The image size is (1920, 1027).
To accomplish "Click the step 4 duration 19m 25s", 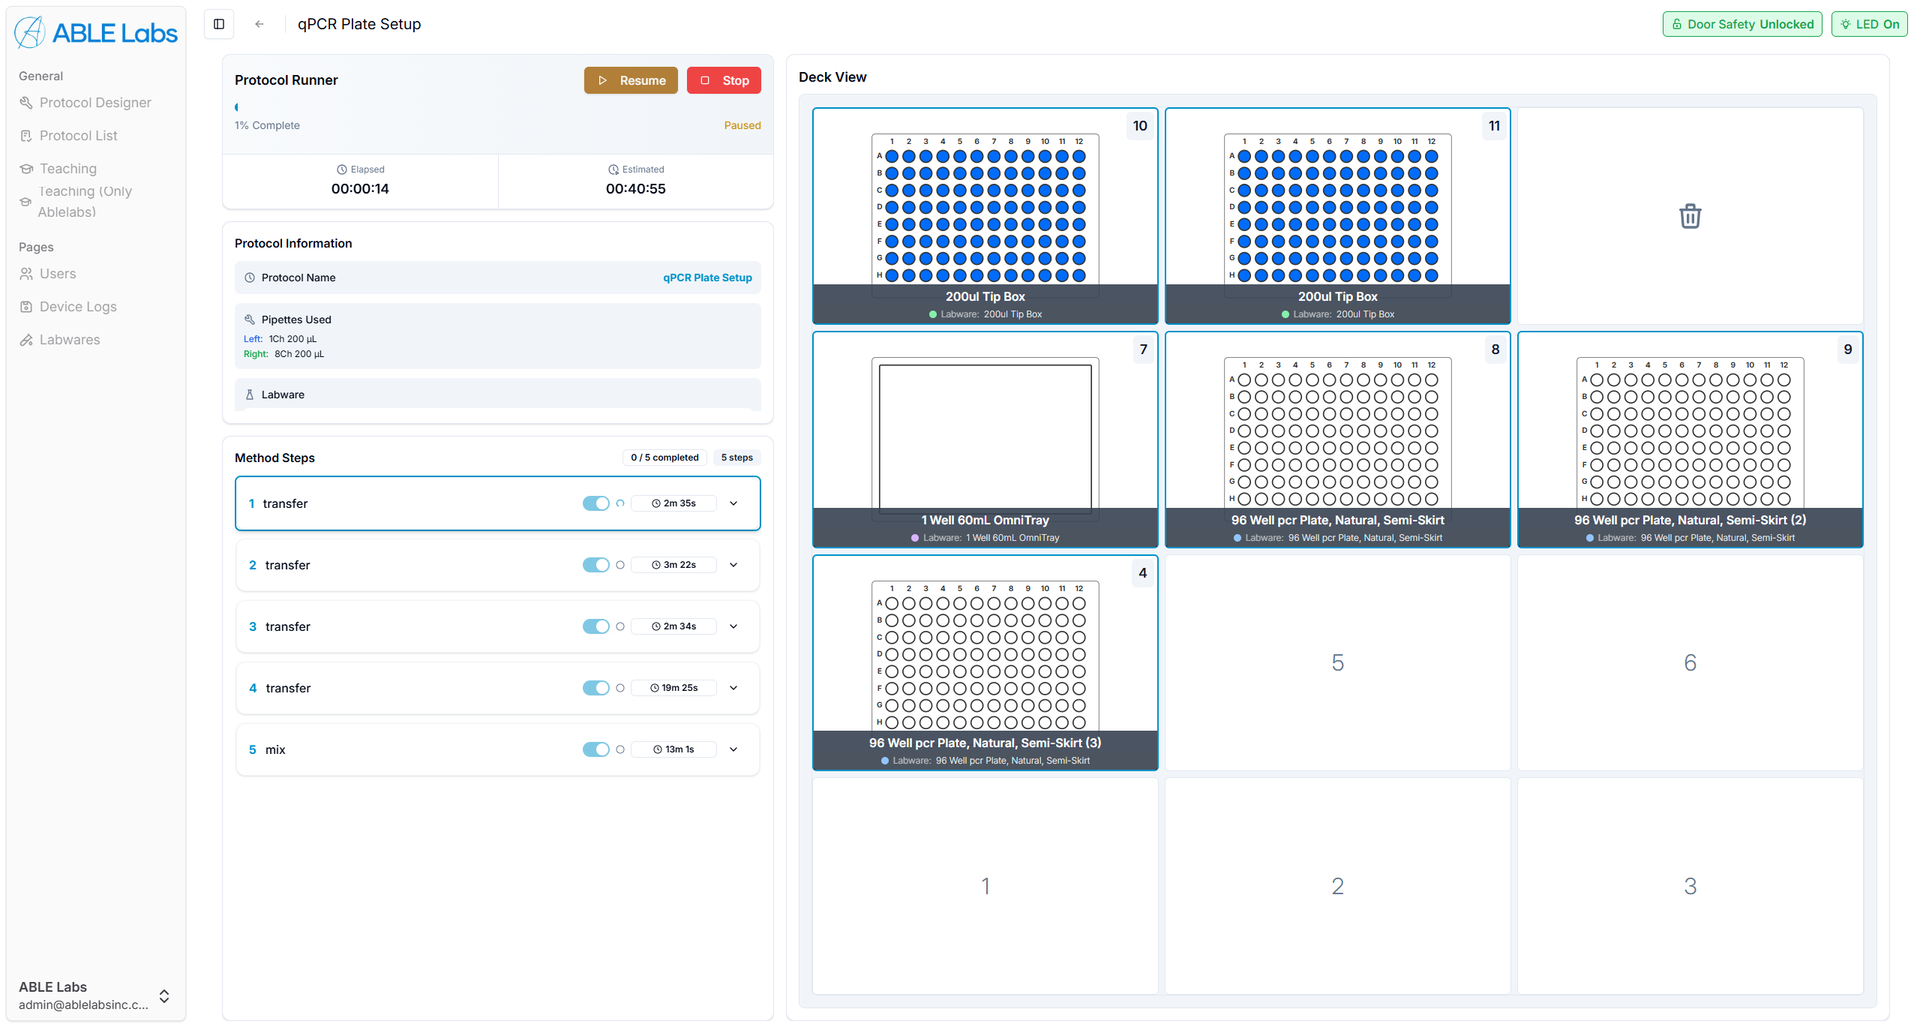I will pyautogui.click(x=674, y=688).
